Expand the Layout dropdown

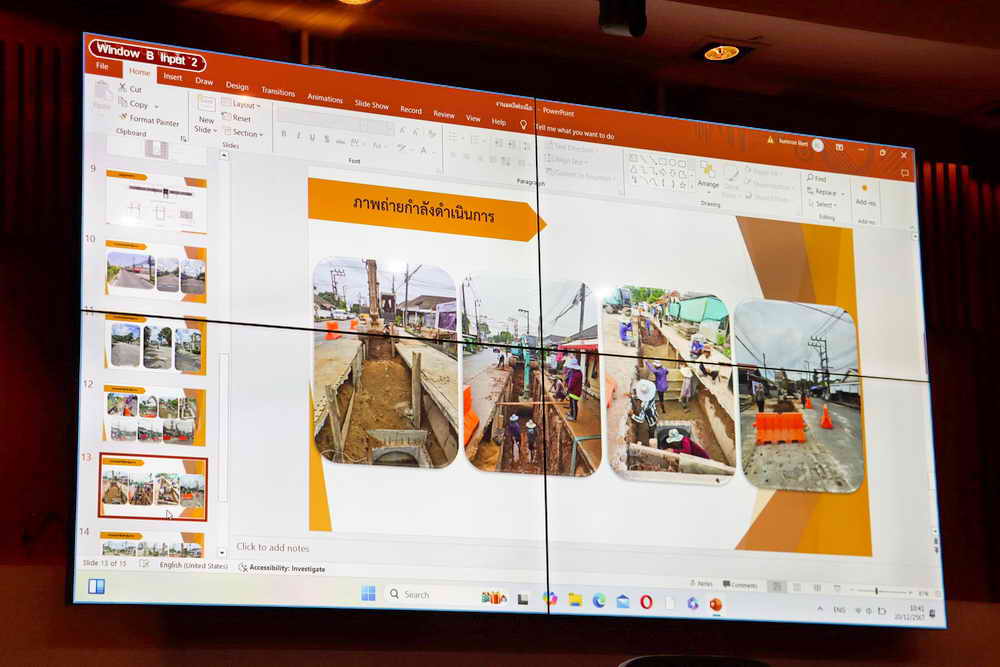click(x=241, y=104)
